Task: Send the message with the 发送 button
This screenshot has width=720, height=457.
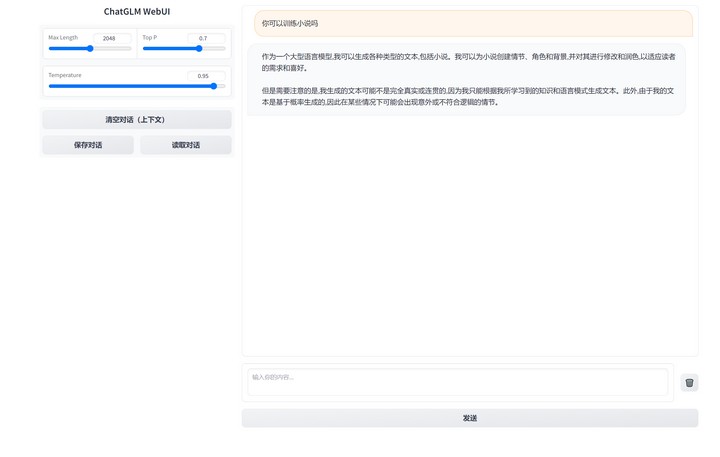Action: pyautogui.click(x=470, y=418)
